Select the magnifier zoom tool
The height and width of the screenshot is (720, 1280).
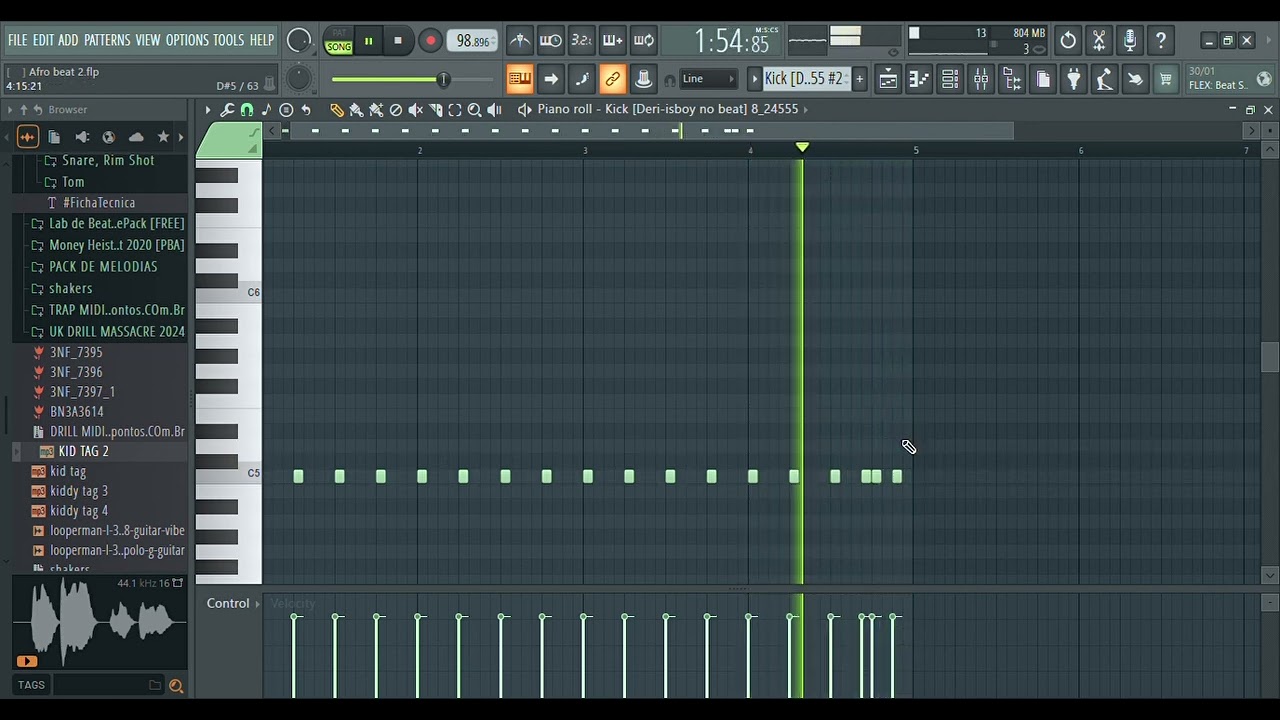pyautogui.click(x=475, y=110)
